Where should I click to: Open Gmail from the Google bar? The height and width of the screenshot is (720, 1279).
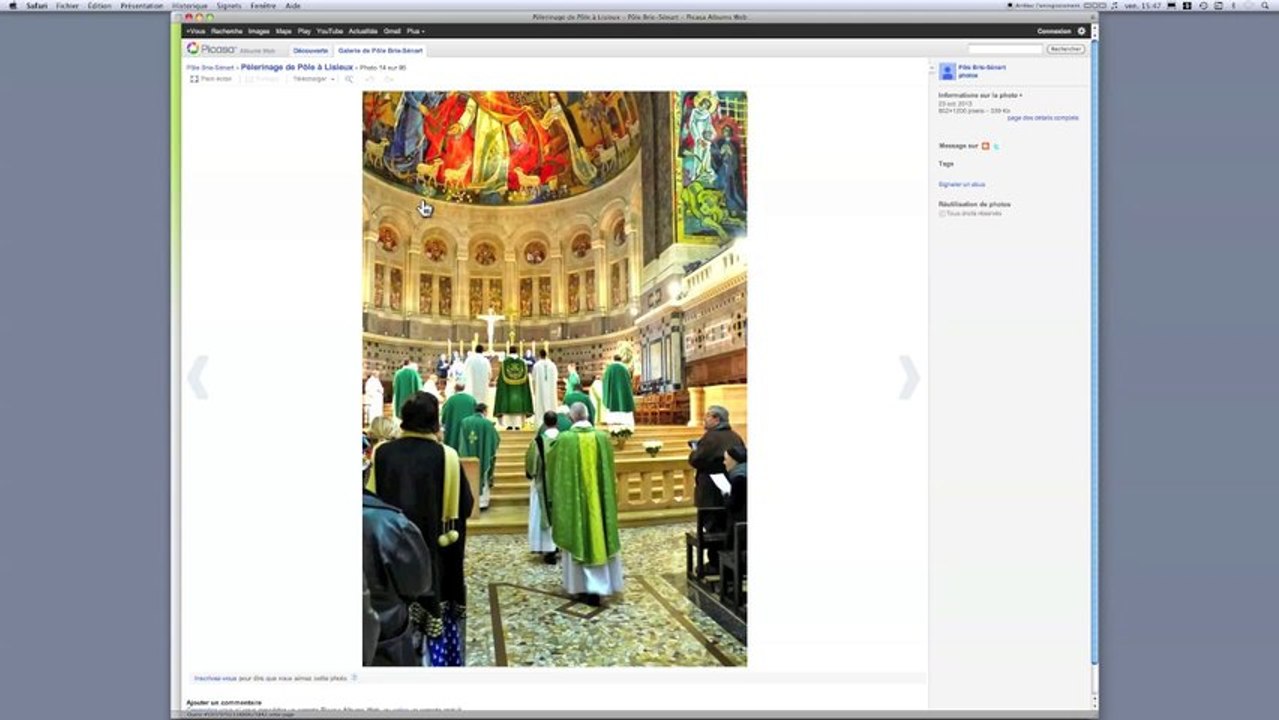[392, 31]
